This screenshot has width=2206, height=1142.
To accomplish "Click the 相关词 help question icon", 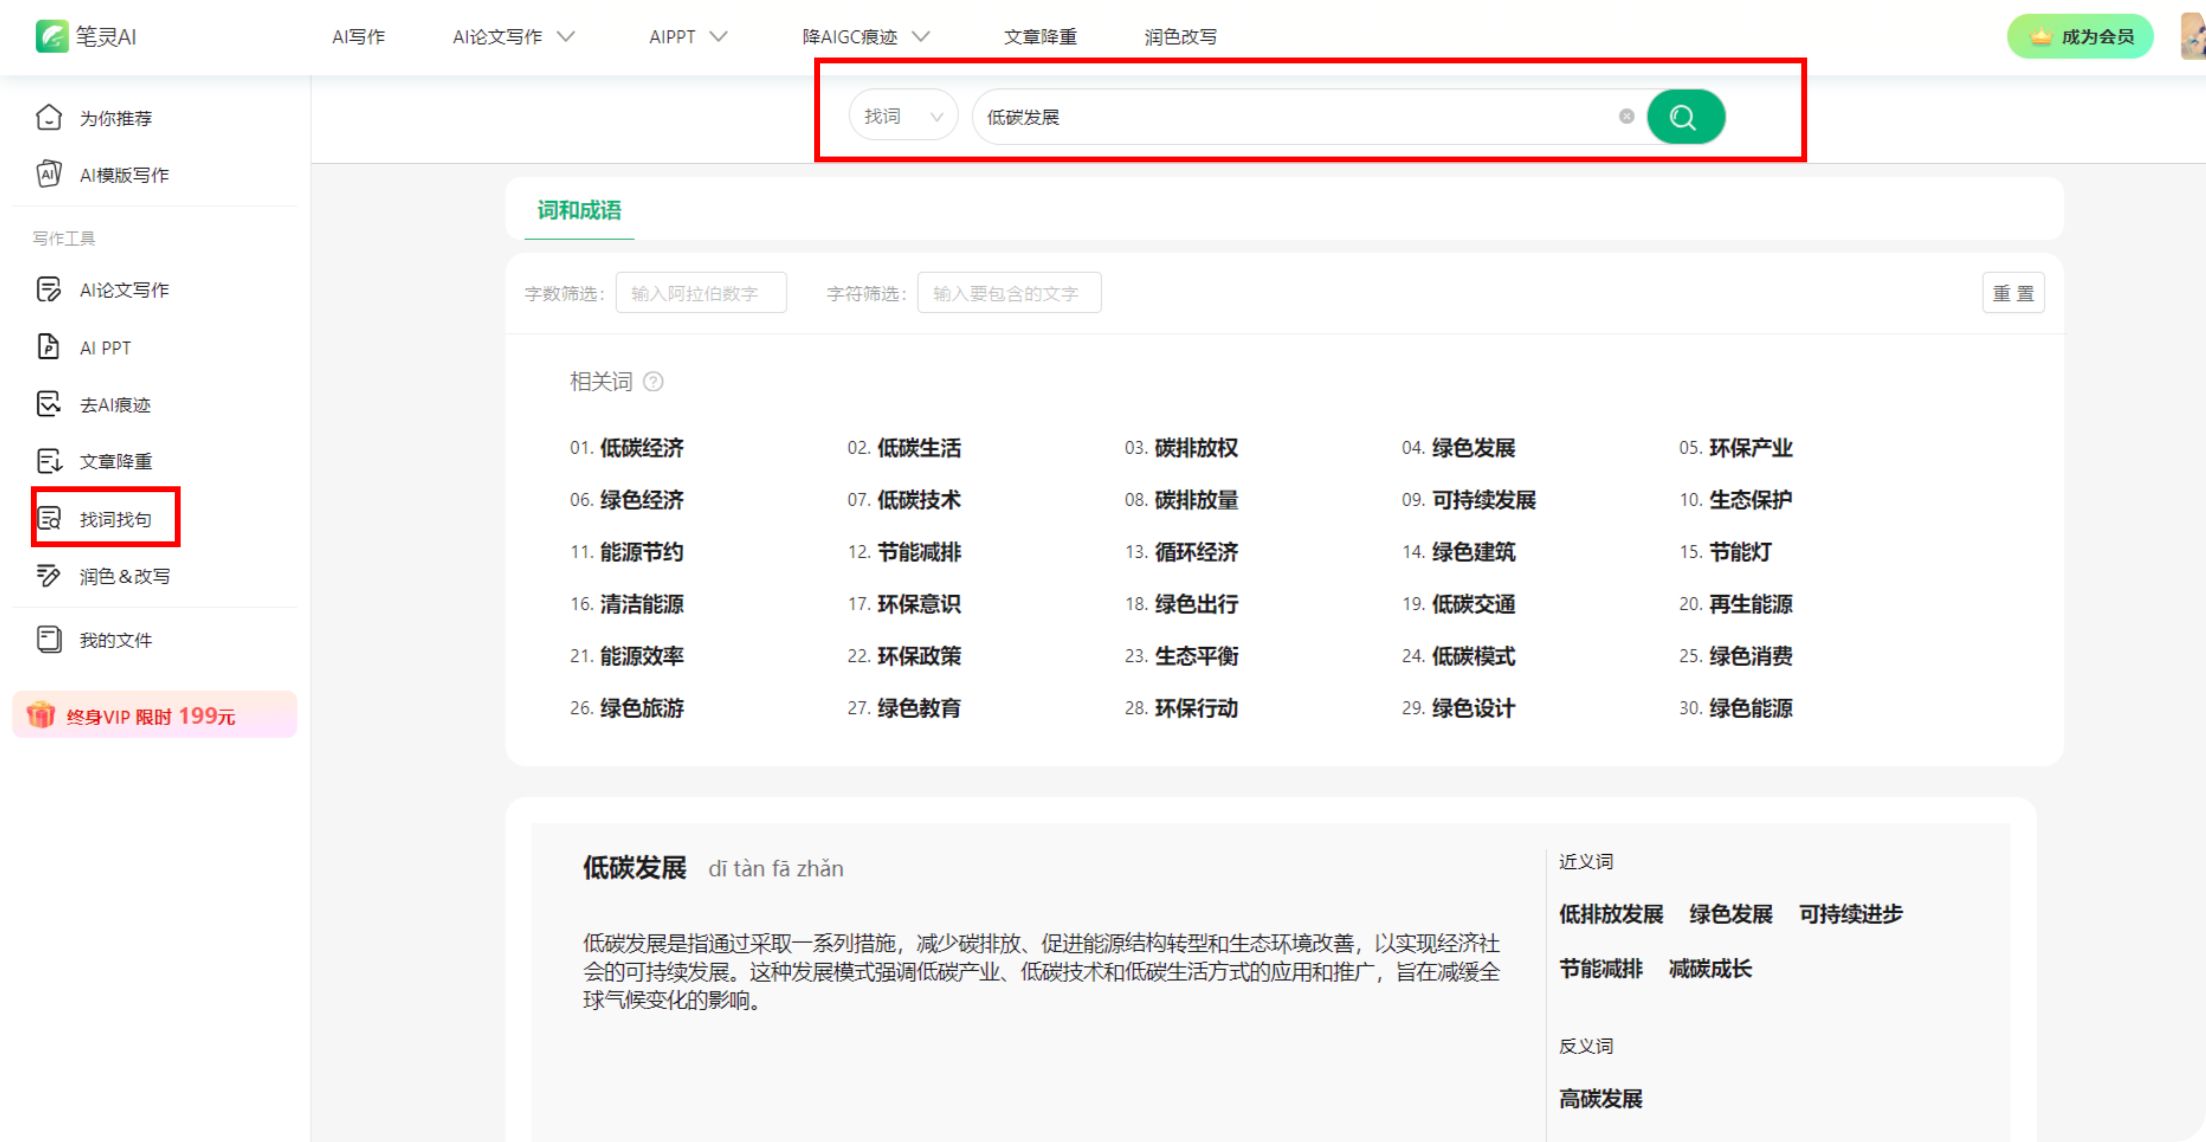I will coord(653,382).
